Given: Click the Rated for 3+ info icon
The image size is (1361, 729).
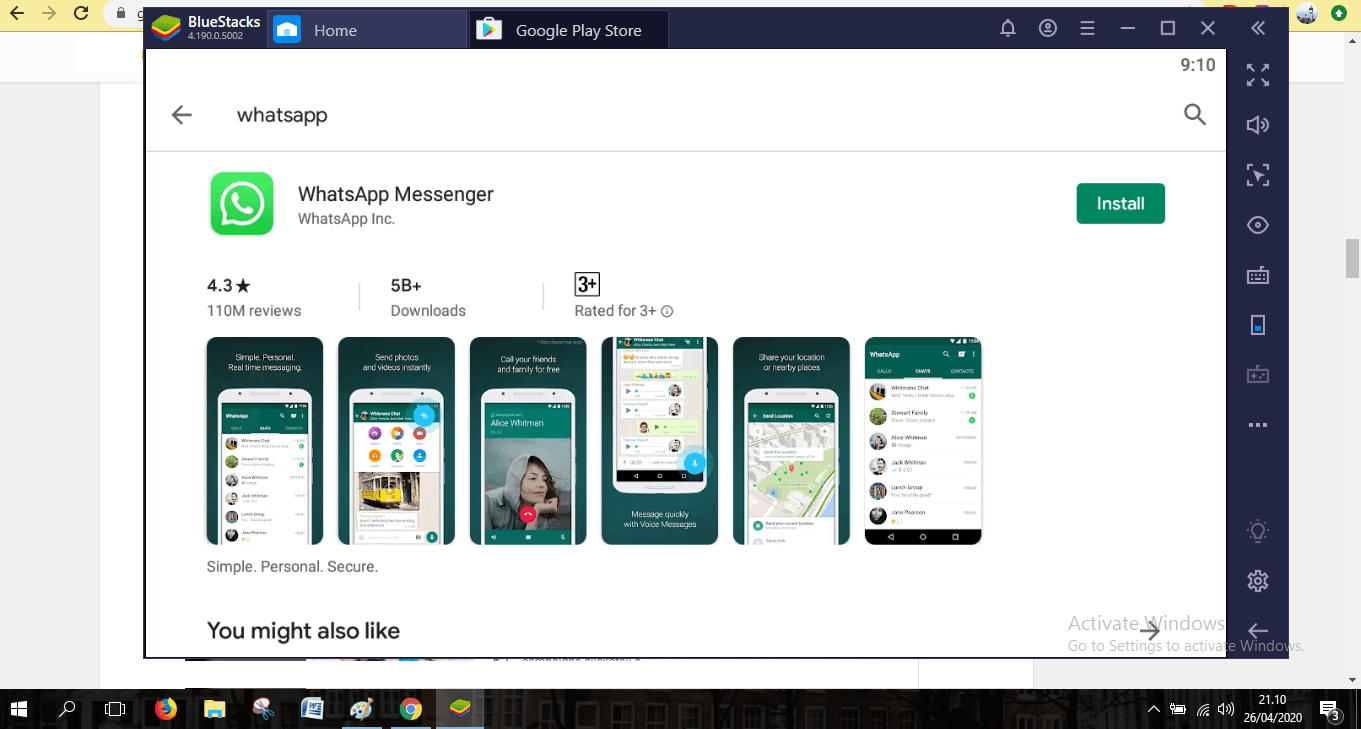Looking at the screenshot, I should pyautogui.click(x=667, y=311).
